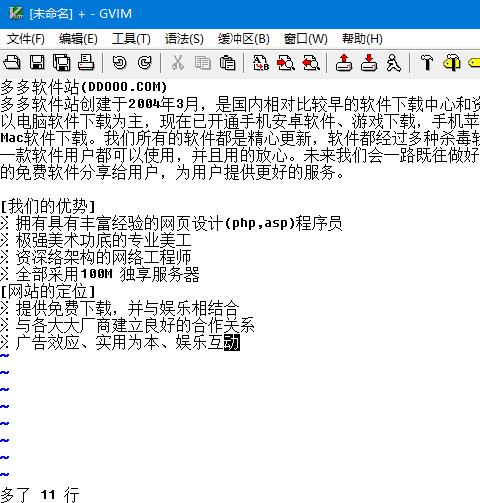Open Find and Replace tool icon
The width and height of the screenshot is (480, 503).
pos(261,62)
